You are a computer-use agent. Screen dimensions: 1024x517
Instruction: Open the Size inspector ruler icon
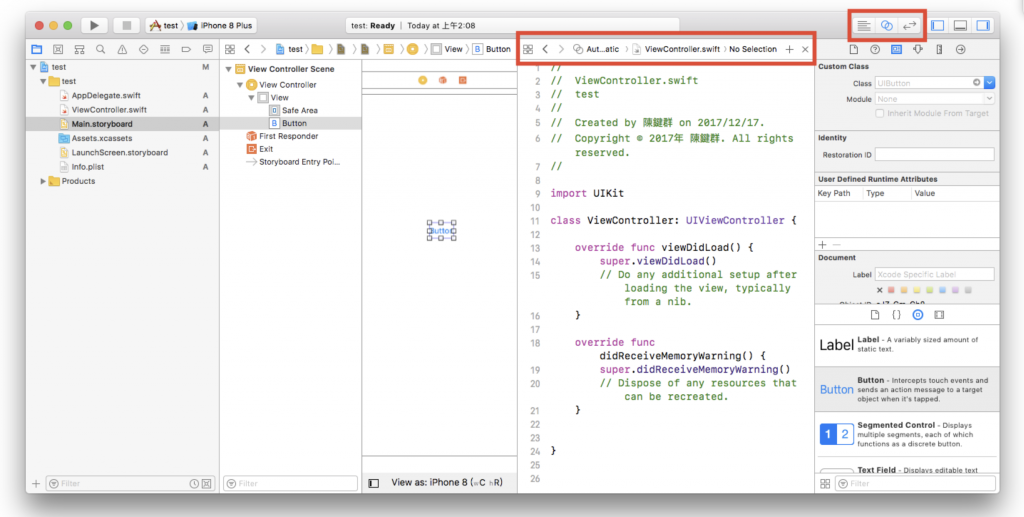(x=939, y=49)
